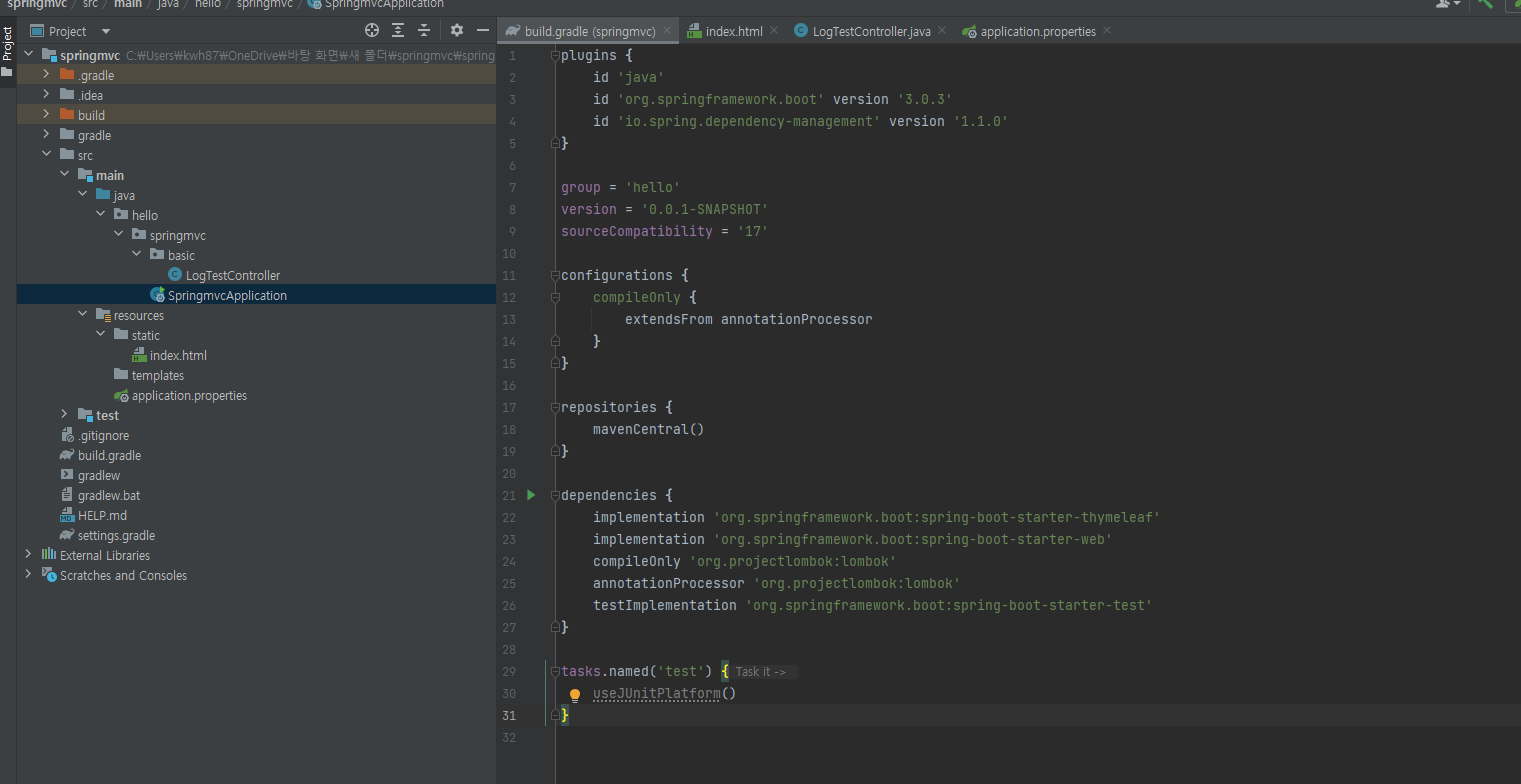Fold the repositories block in gutter
This screenshot has height=784, width=1521.
[x=556, y=407]
